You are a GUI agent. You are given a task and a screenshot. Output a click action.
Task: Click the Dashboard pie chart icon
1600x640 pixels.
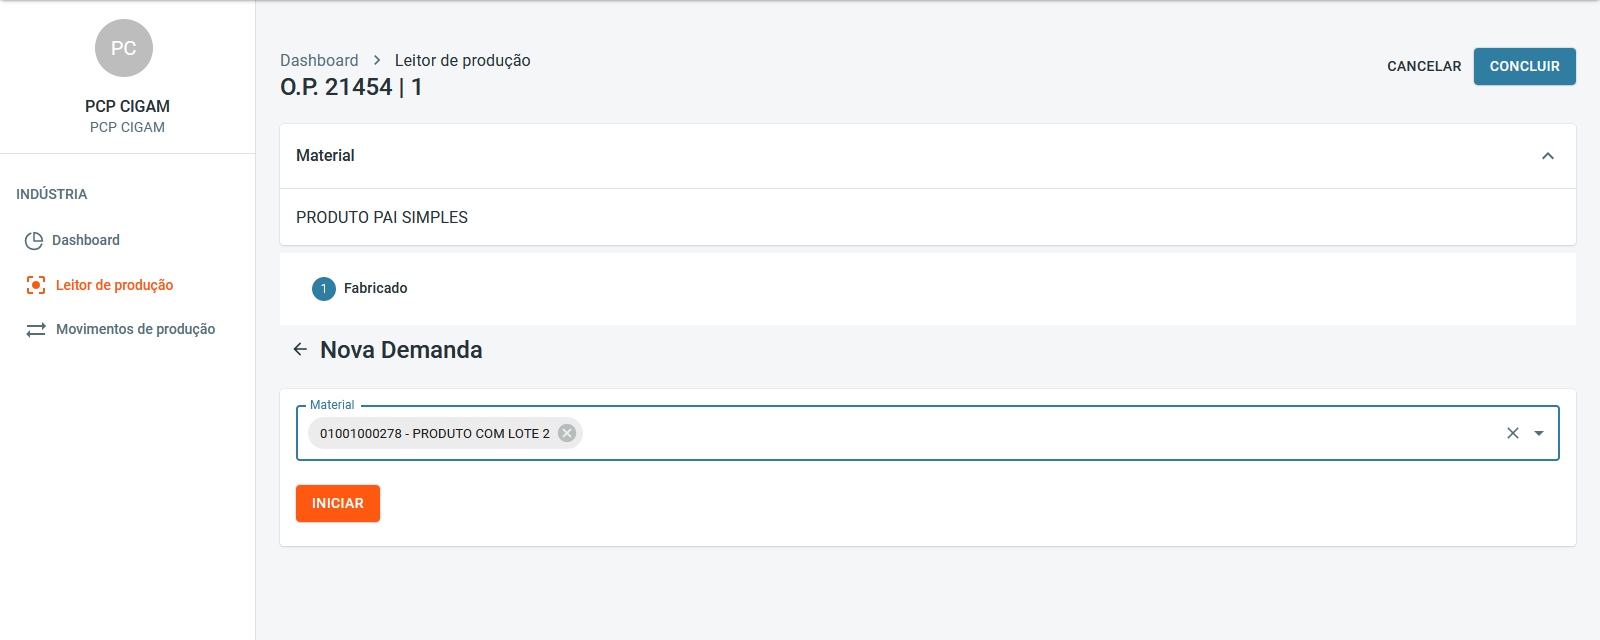click(x=34, y=240)
